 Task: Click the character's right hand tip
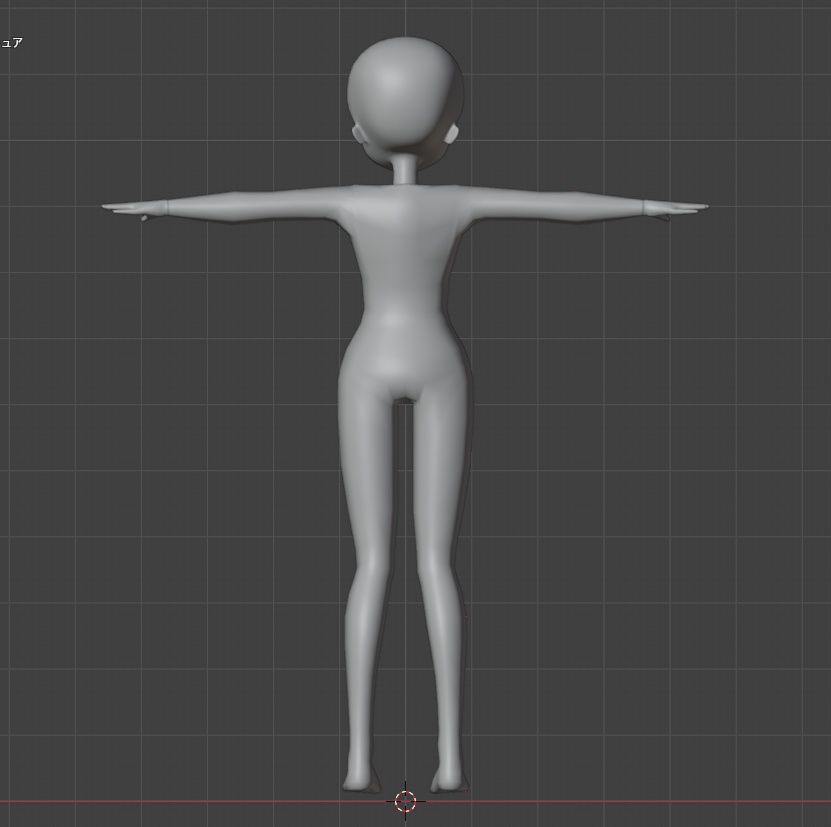point(705,209)
